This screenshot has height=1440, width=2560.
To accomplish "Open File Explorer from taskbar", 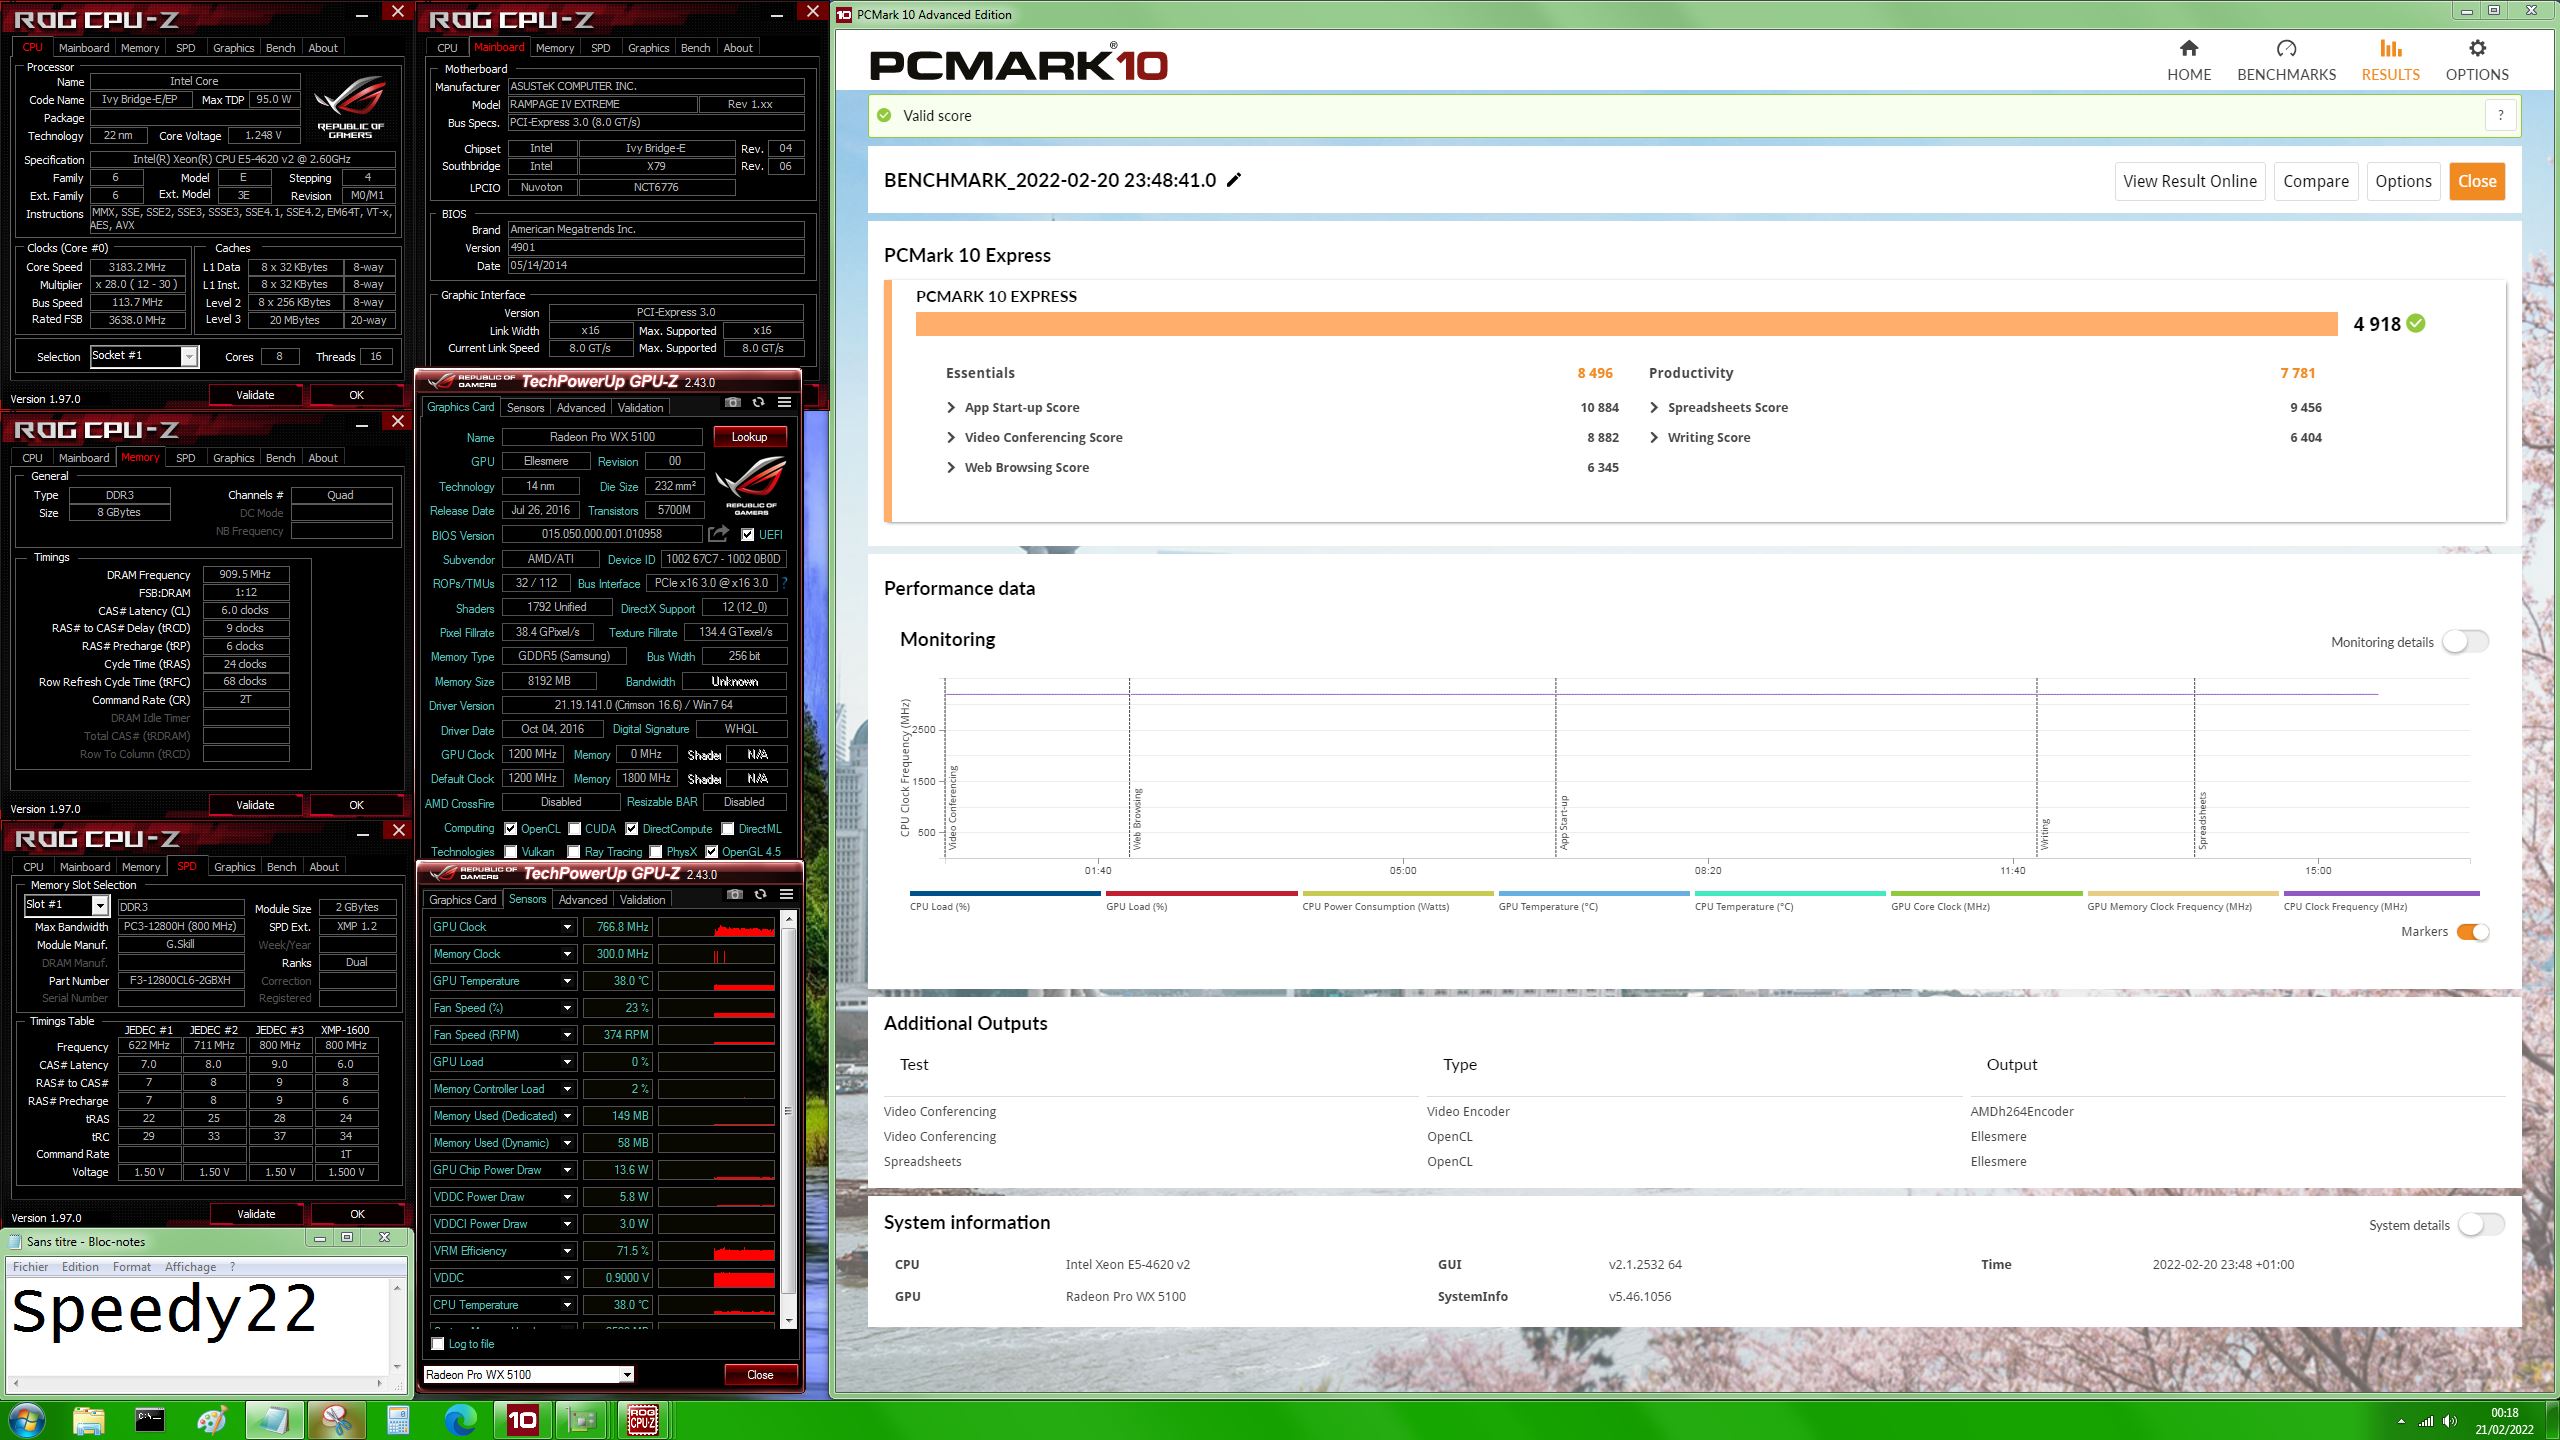I will click(88, 1420).
